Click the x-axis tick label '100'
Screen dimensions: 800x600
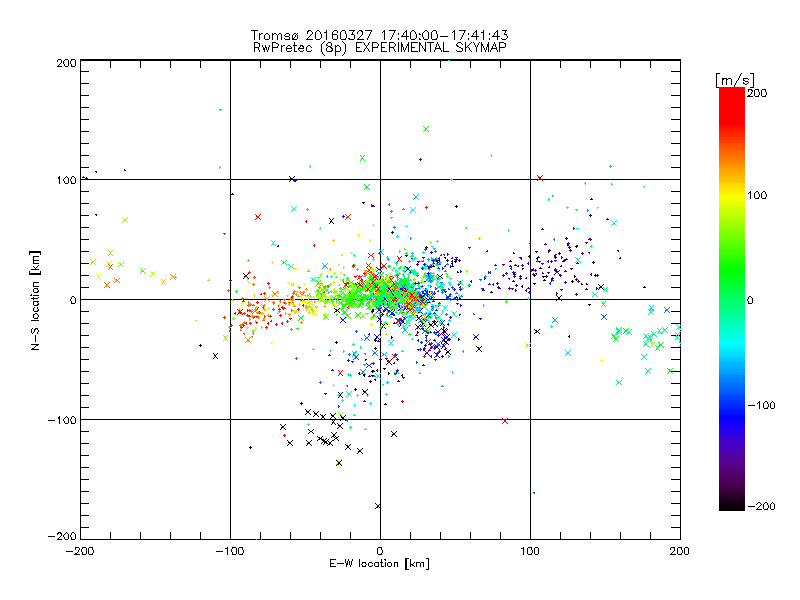pos(530,551)
